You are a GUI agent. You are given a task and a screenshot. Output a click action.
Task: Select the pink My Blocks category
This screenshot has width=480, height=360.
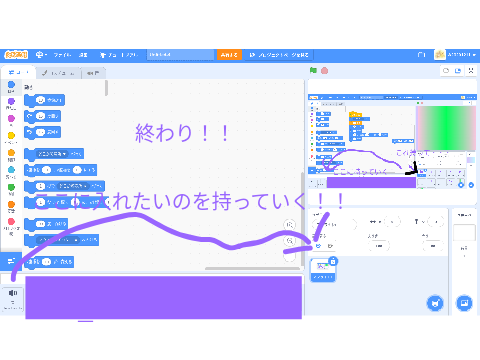(11, 227)
